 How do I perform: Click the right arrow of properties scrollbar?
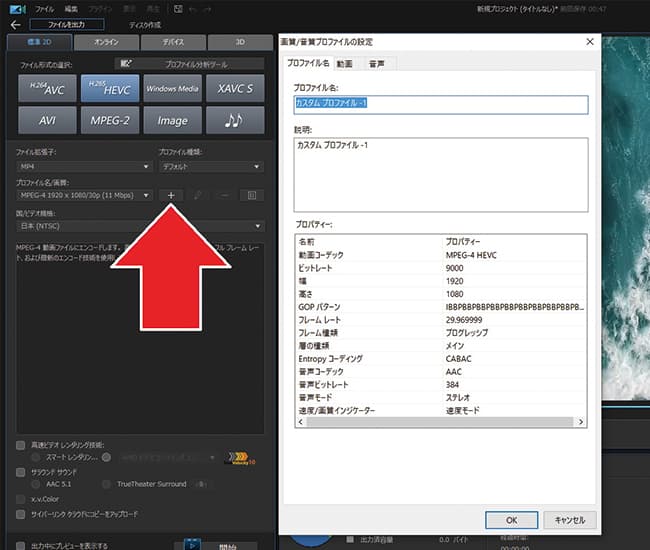tap(581, 422)
